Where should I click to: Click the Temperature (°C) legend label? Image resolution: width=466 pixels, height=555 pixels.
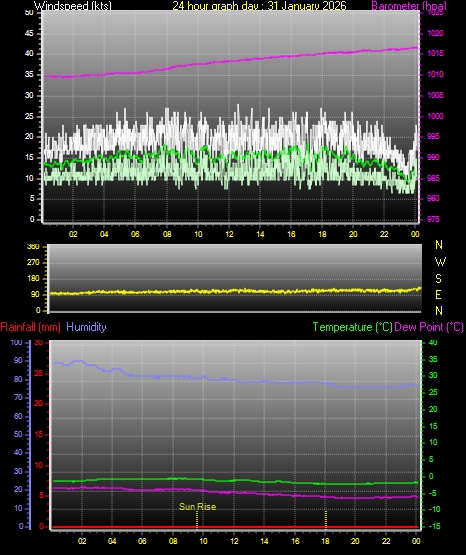point(352,327)
